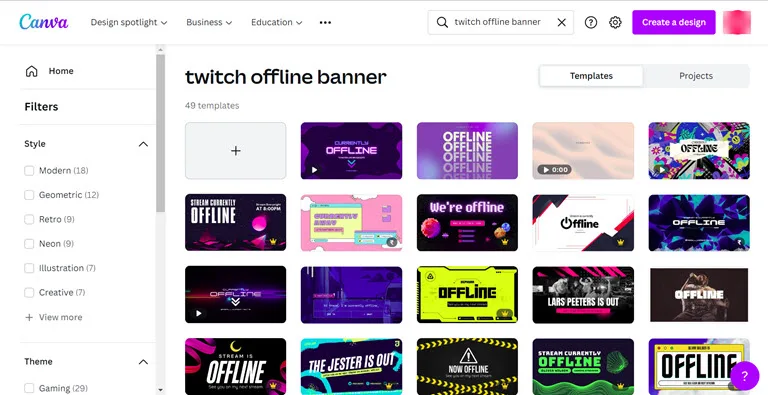Screen dimensions: 768x395
Task: Click the search magnifier icon
Action: pos(442,22)
